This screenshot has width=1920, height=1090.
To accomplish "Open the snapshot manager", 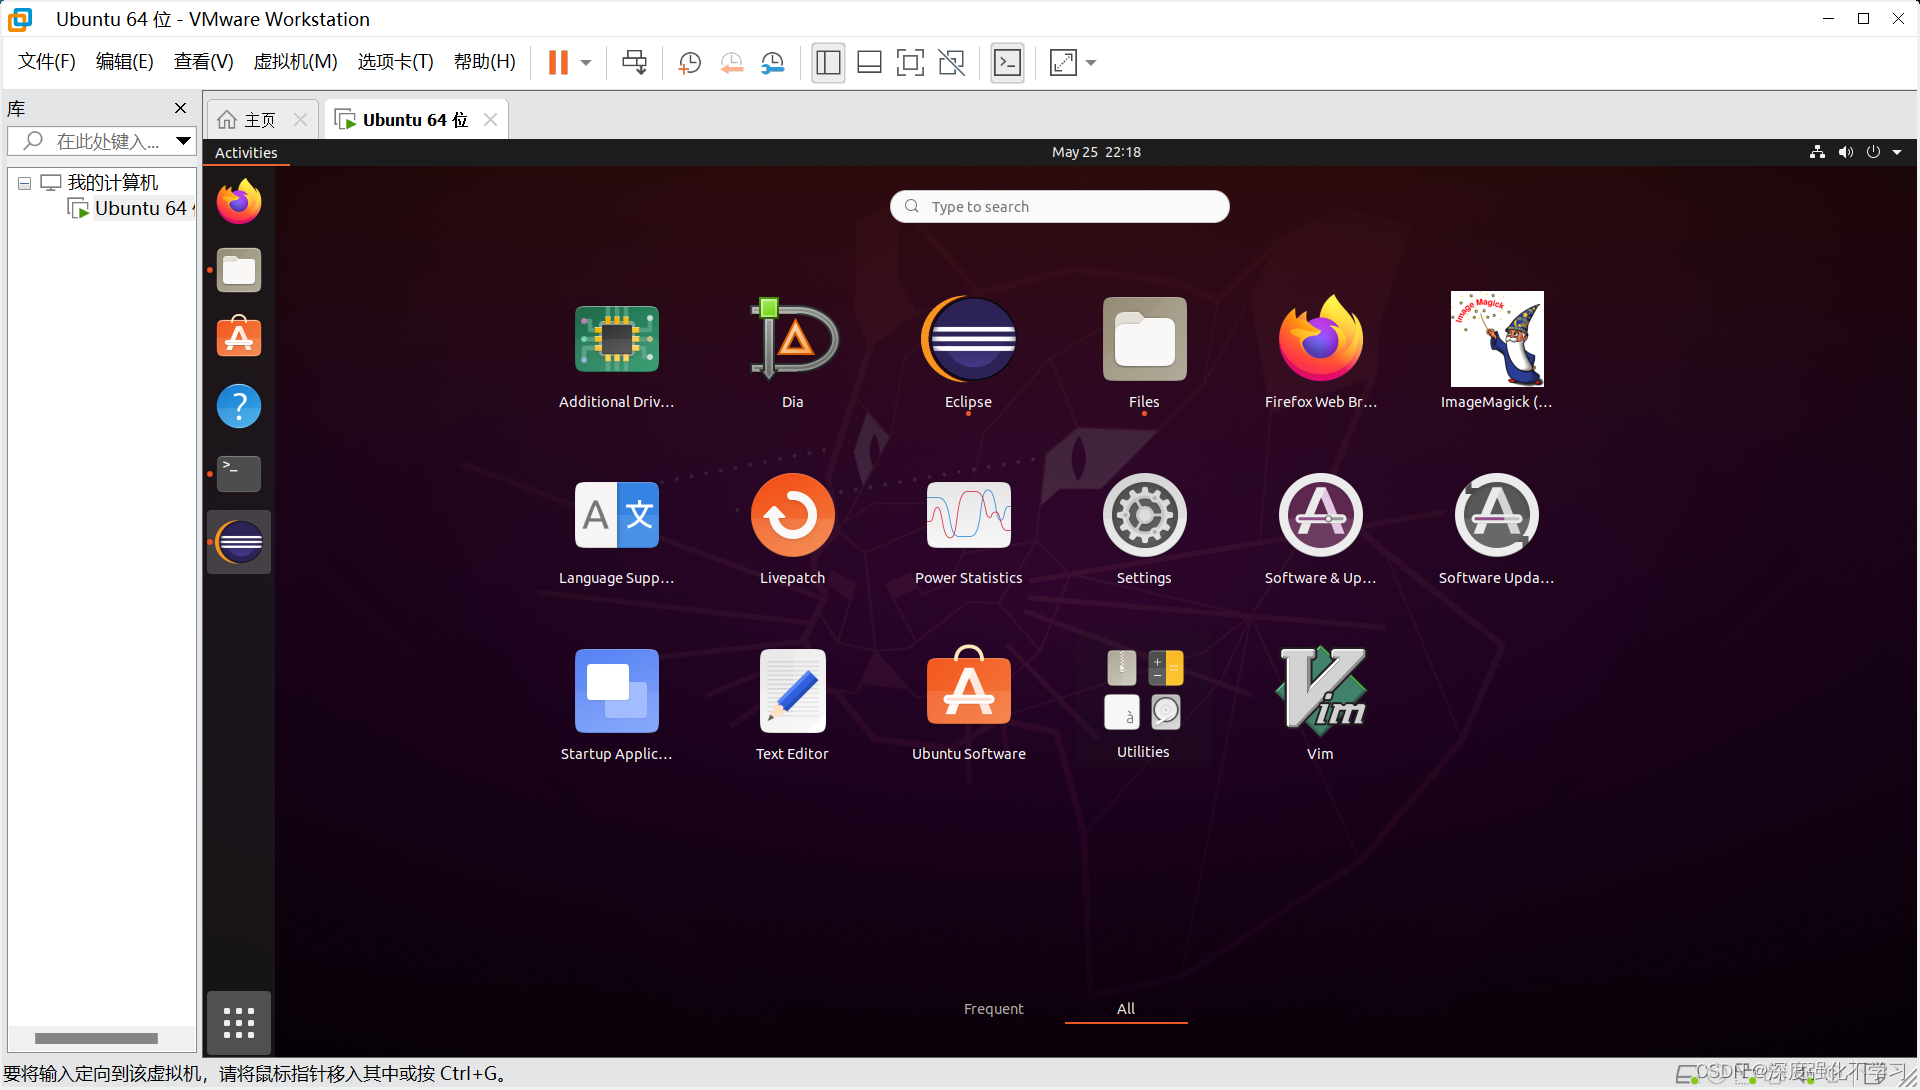I will tap(772, 63).
